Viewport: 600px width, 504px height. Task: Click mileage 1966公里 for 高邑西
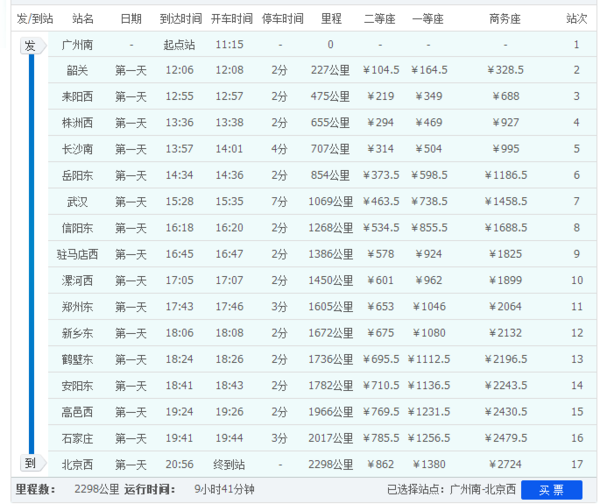coord(331,412)
